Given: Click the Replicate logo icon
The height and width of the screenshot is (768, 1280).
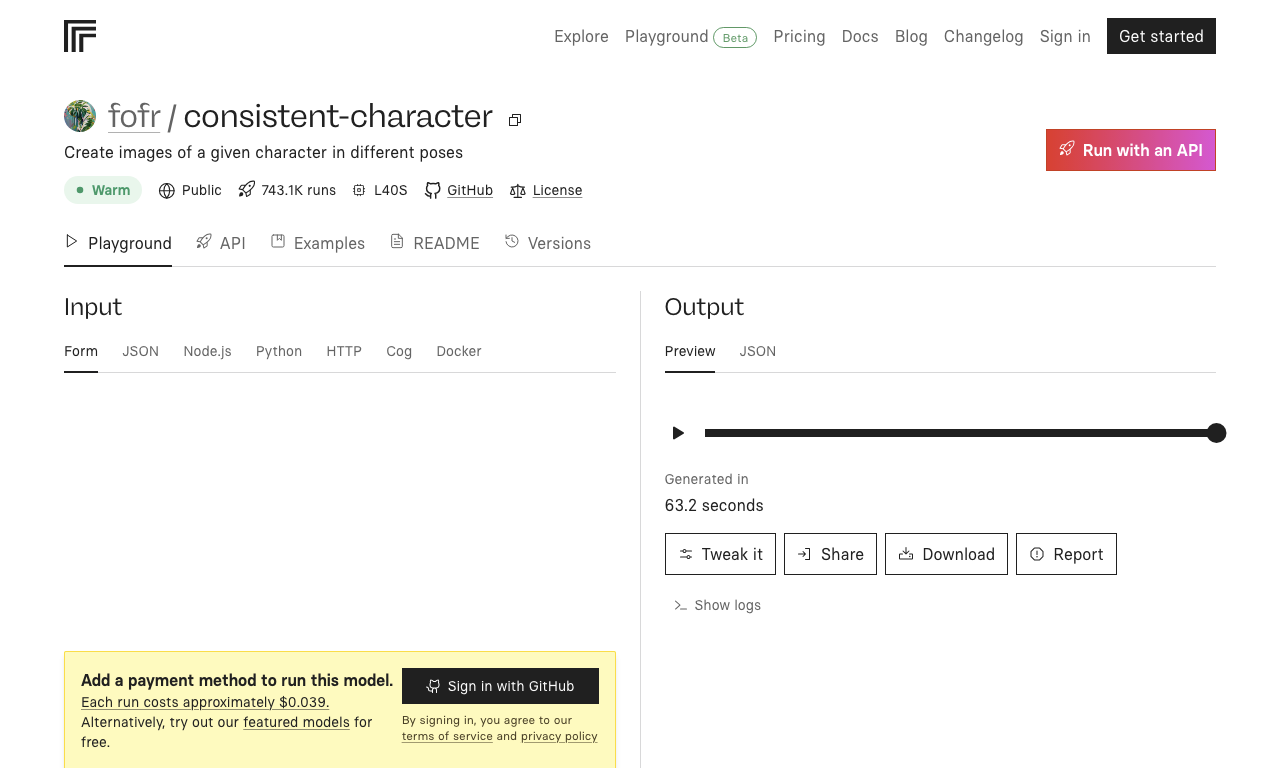Looking at the screenshot, I should click(x=80, y=36).
